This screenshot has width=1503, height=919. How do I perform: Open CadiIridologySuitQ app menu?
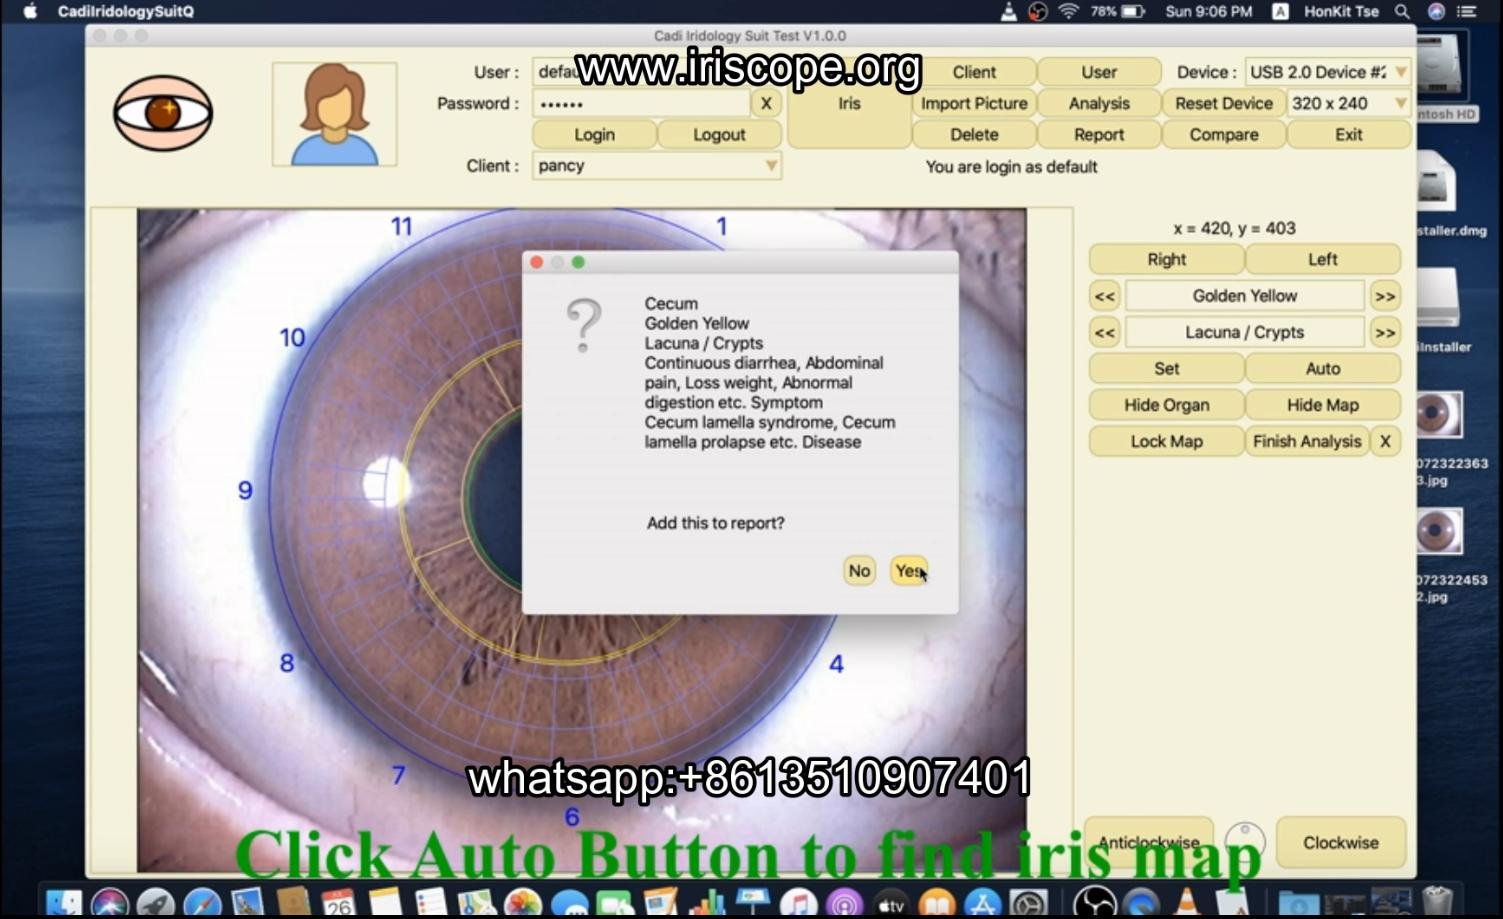126,12
